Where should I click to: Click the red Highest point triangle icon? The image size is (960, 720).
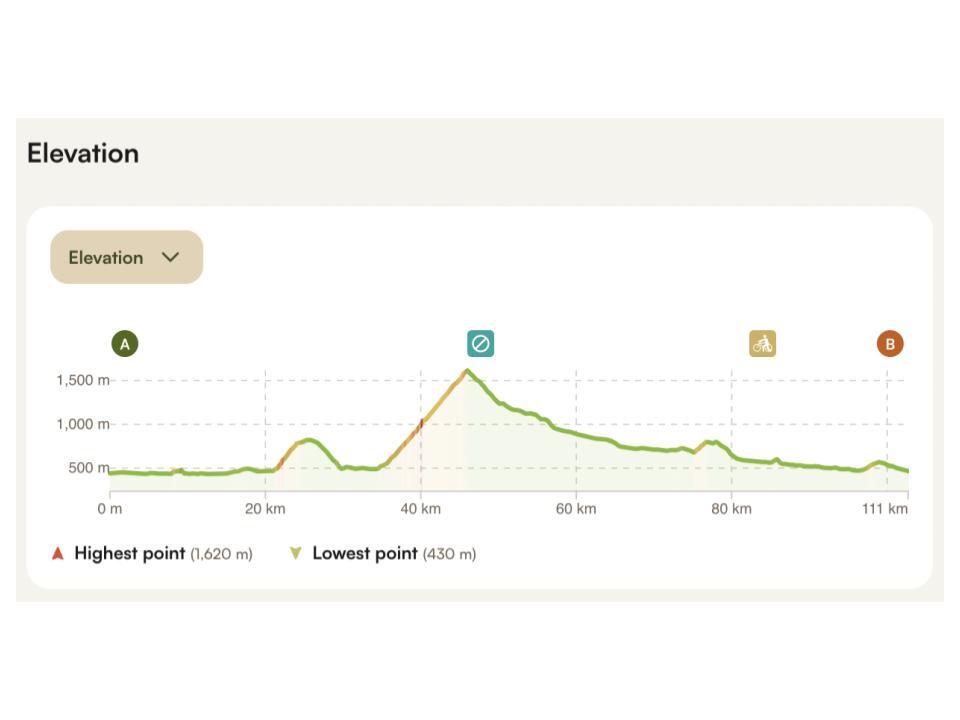click(58, 553)
